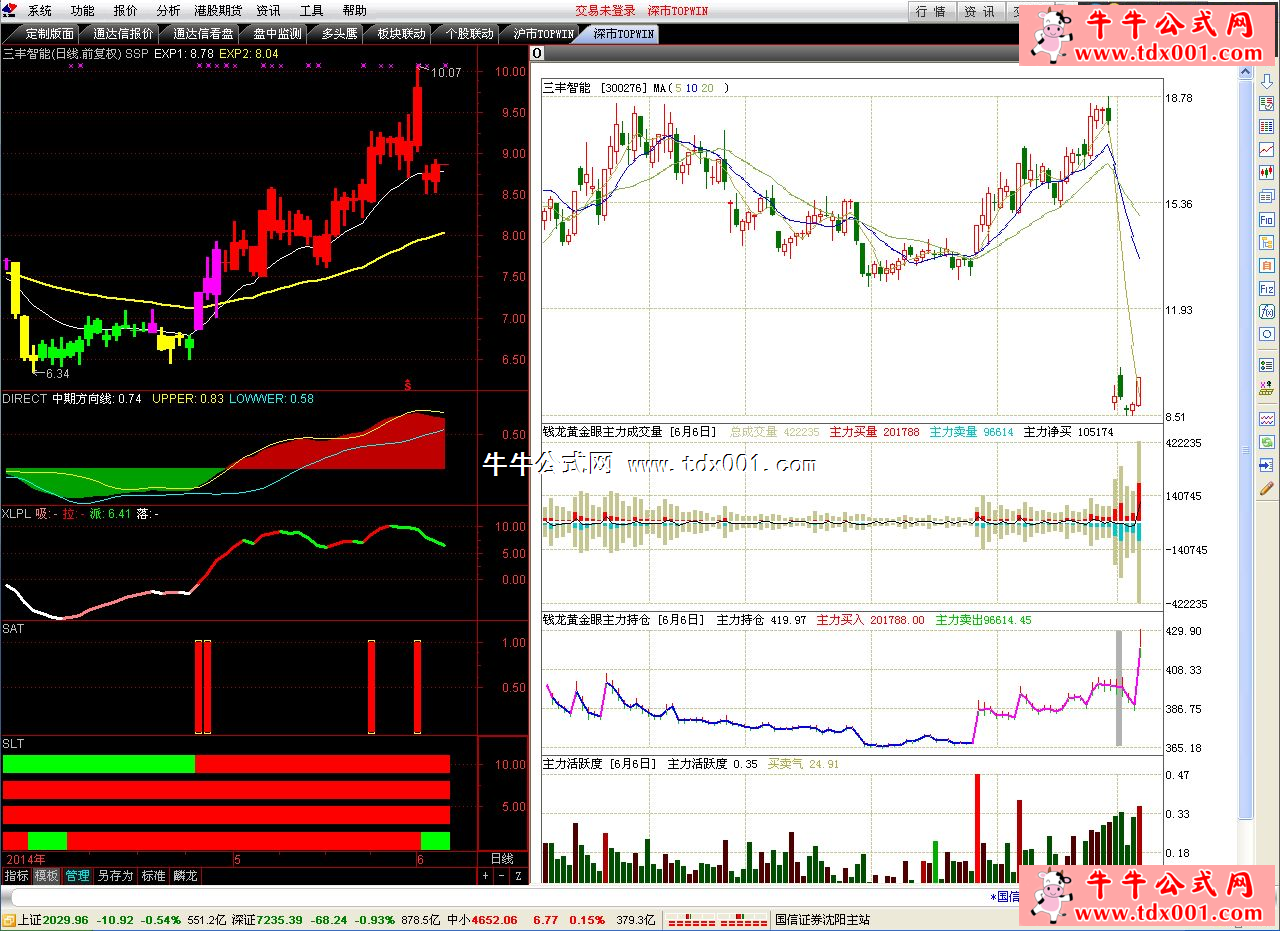Click the right panel vertical scrollbar

[1245, 450]
